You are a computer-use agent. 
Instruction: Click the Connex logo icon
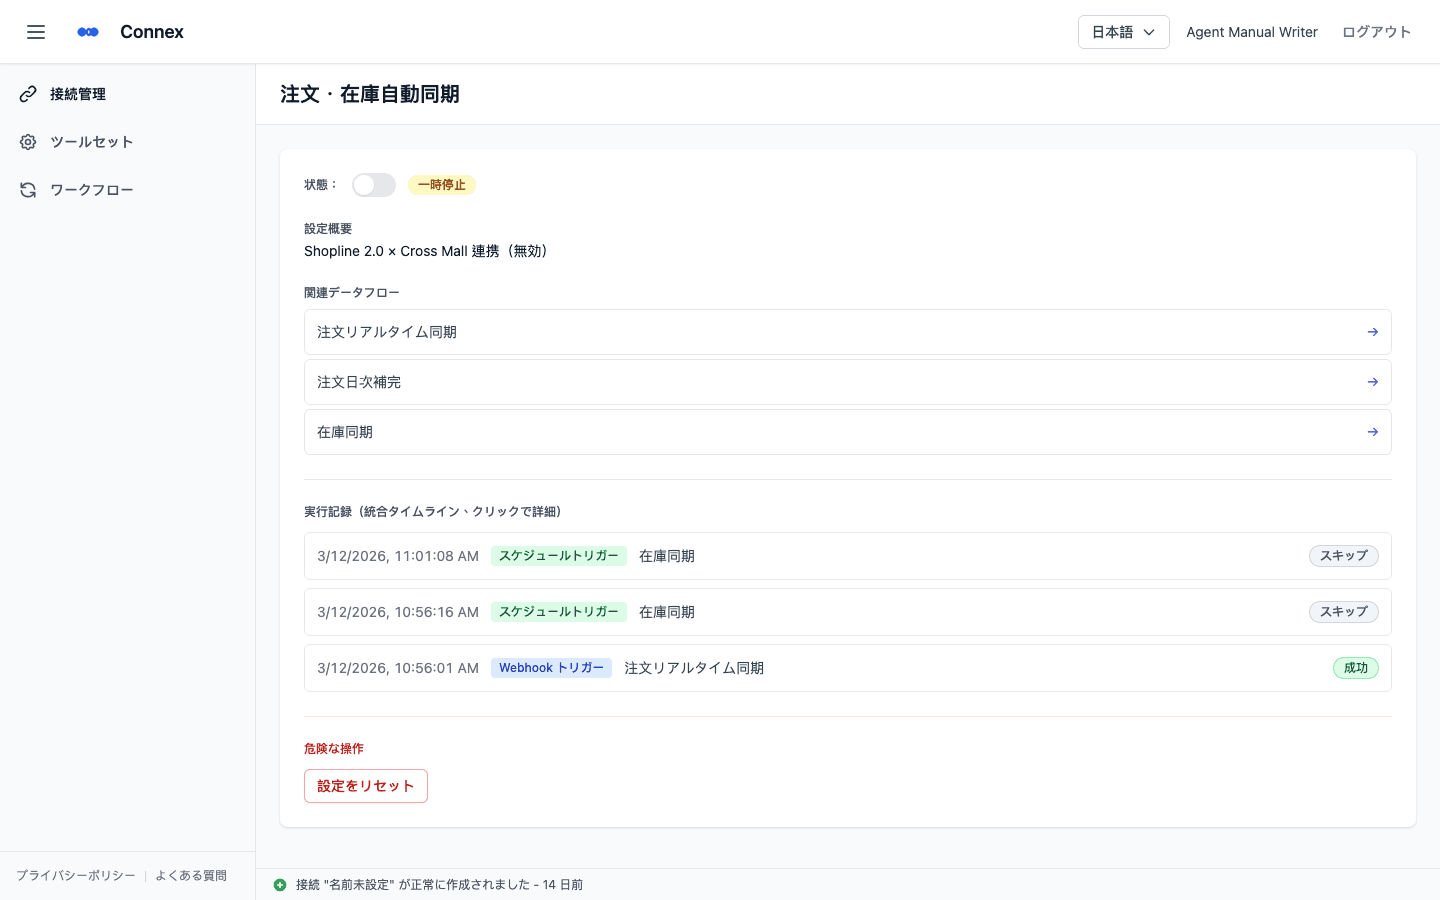tap(88, 32)
